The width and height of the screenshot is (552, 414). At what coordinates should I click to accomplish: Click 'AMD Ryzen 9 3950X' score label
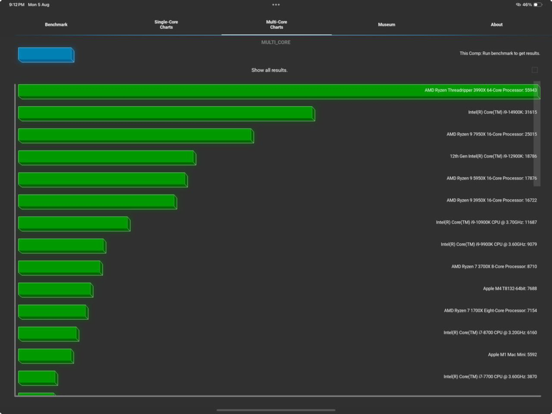(x=492, y=200)
